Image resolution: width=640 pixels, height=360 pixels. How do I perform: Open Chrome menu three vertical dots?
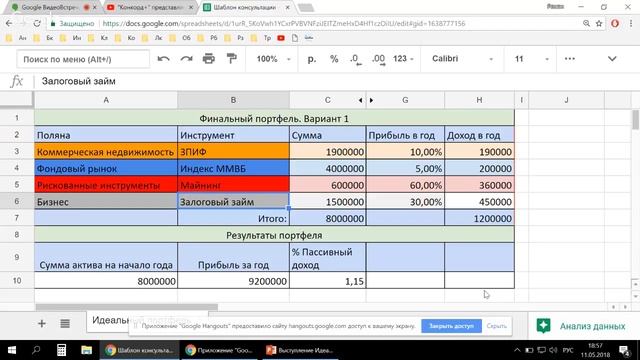[631, 24]
